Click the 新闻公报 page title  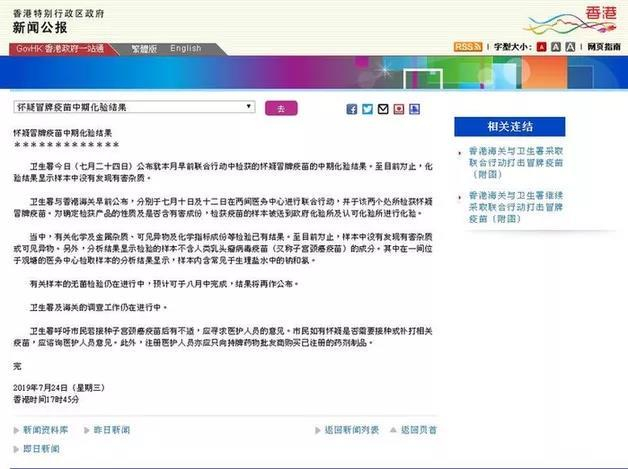click(40, 27)
